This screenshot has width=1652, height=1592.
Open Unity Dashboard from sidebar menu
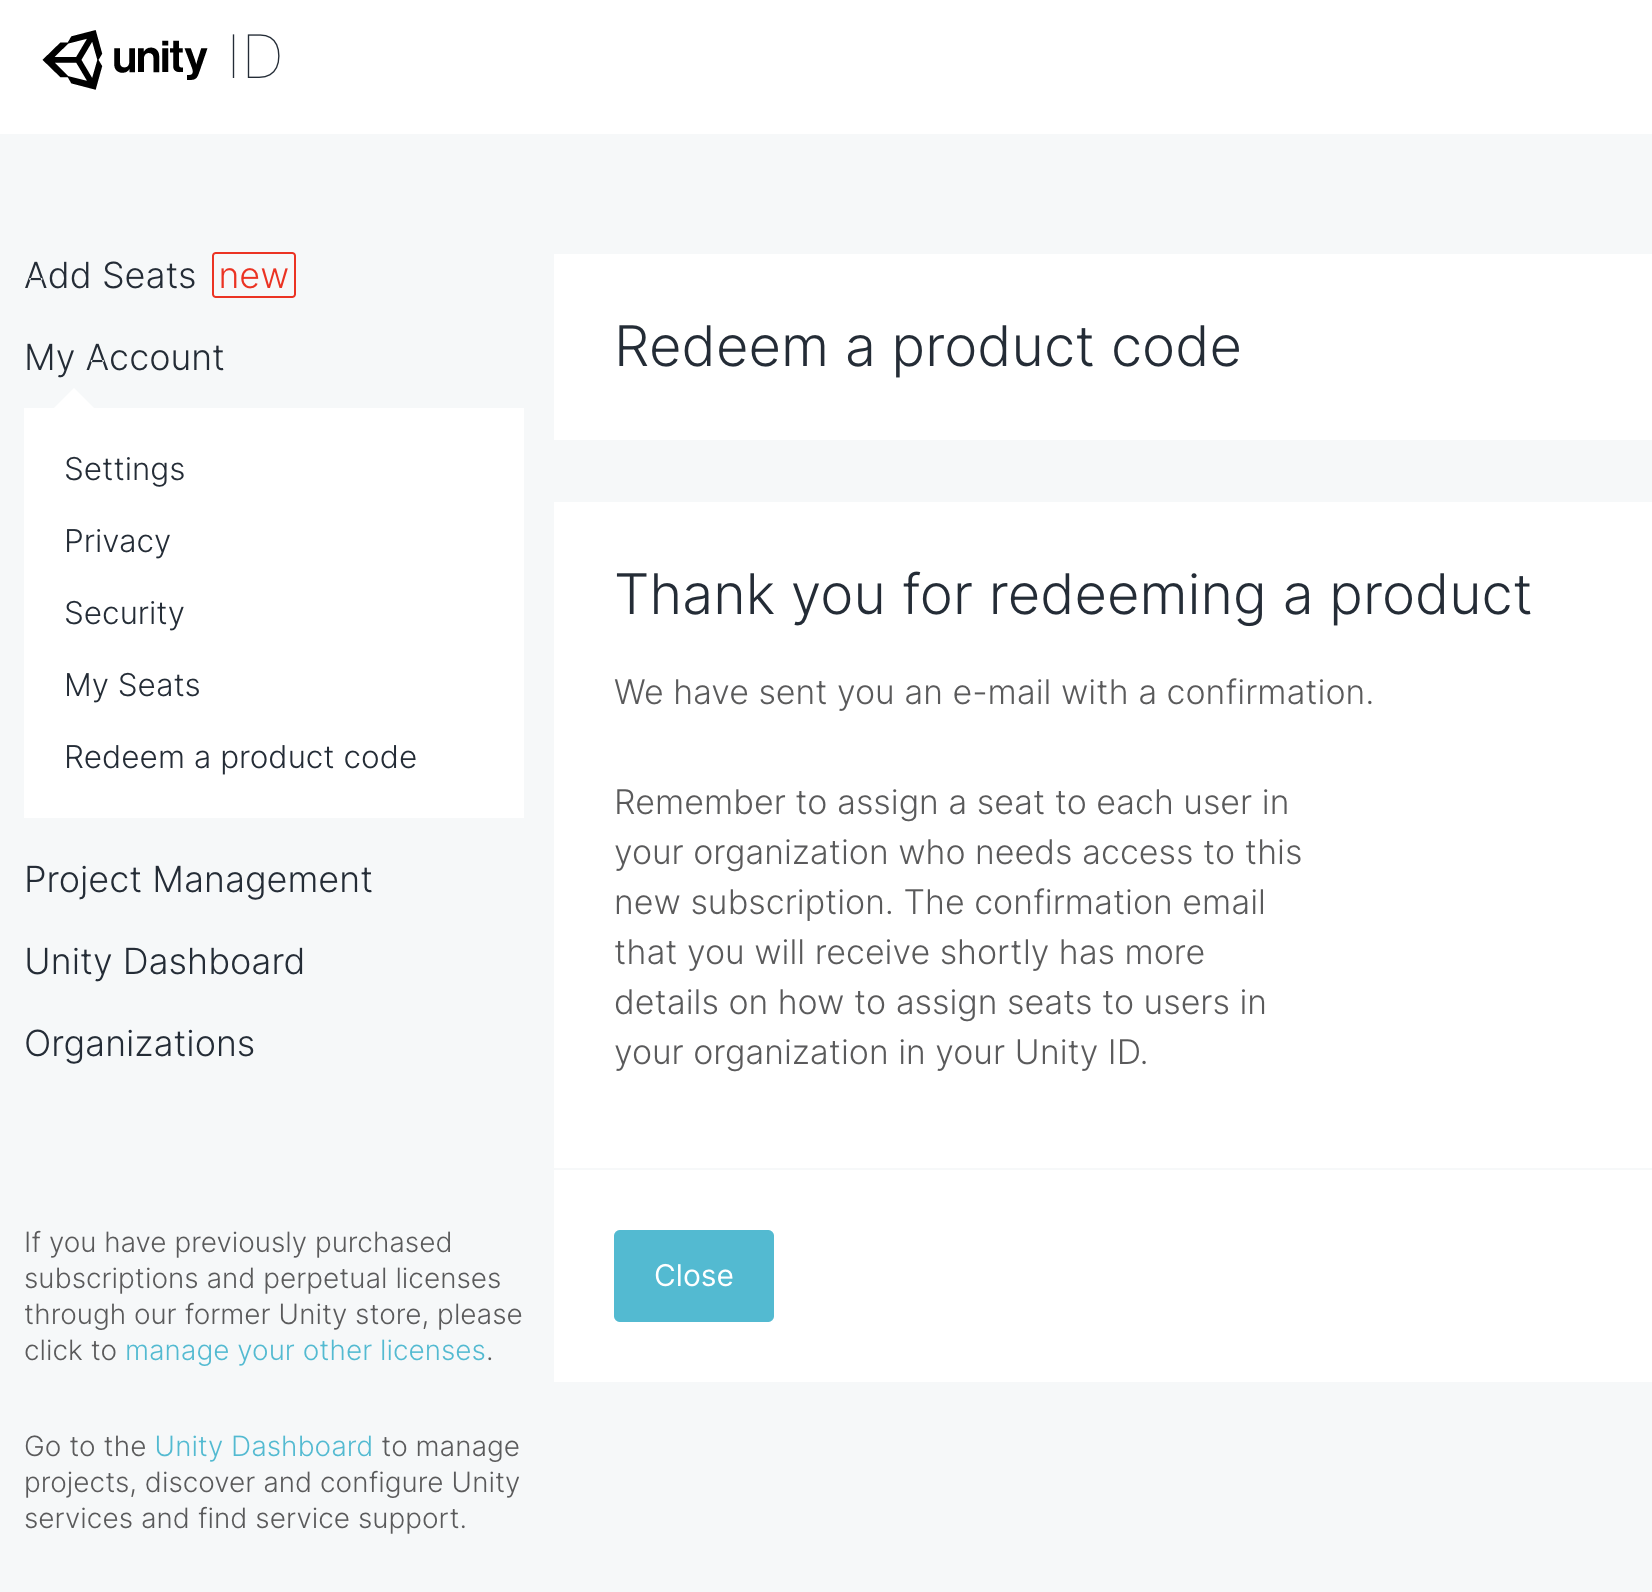[164, 961]
